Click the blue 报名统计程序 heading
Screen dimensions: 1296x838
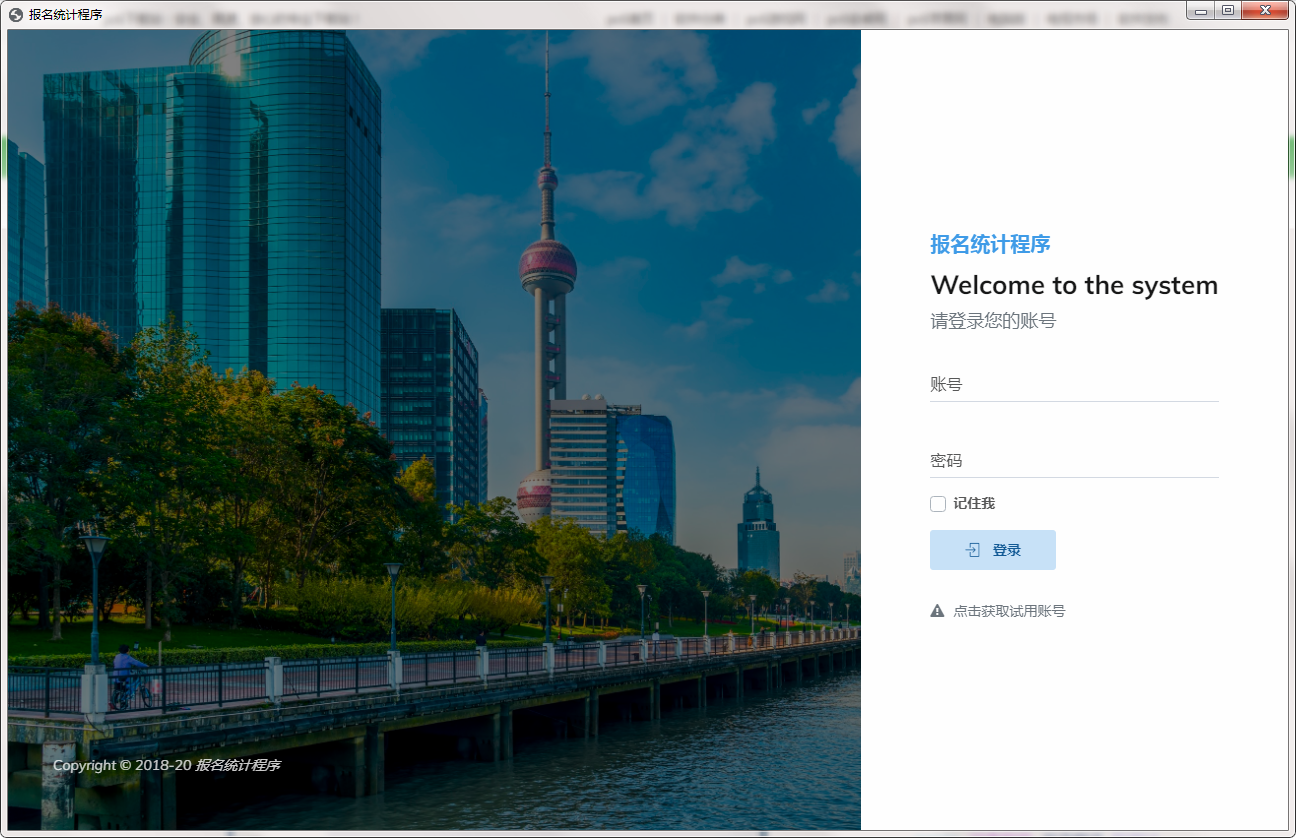point(990,244)
